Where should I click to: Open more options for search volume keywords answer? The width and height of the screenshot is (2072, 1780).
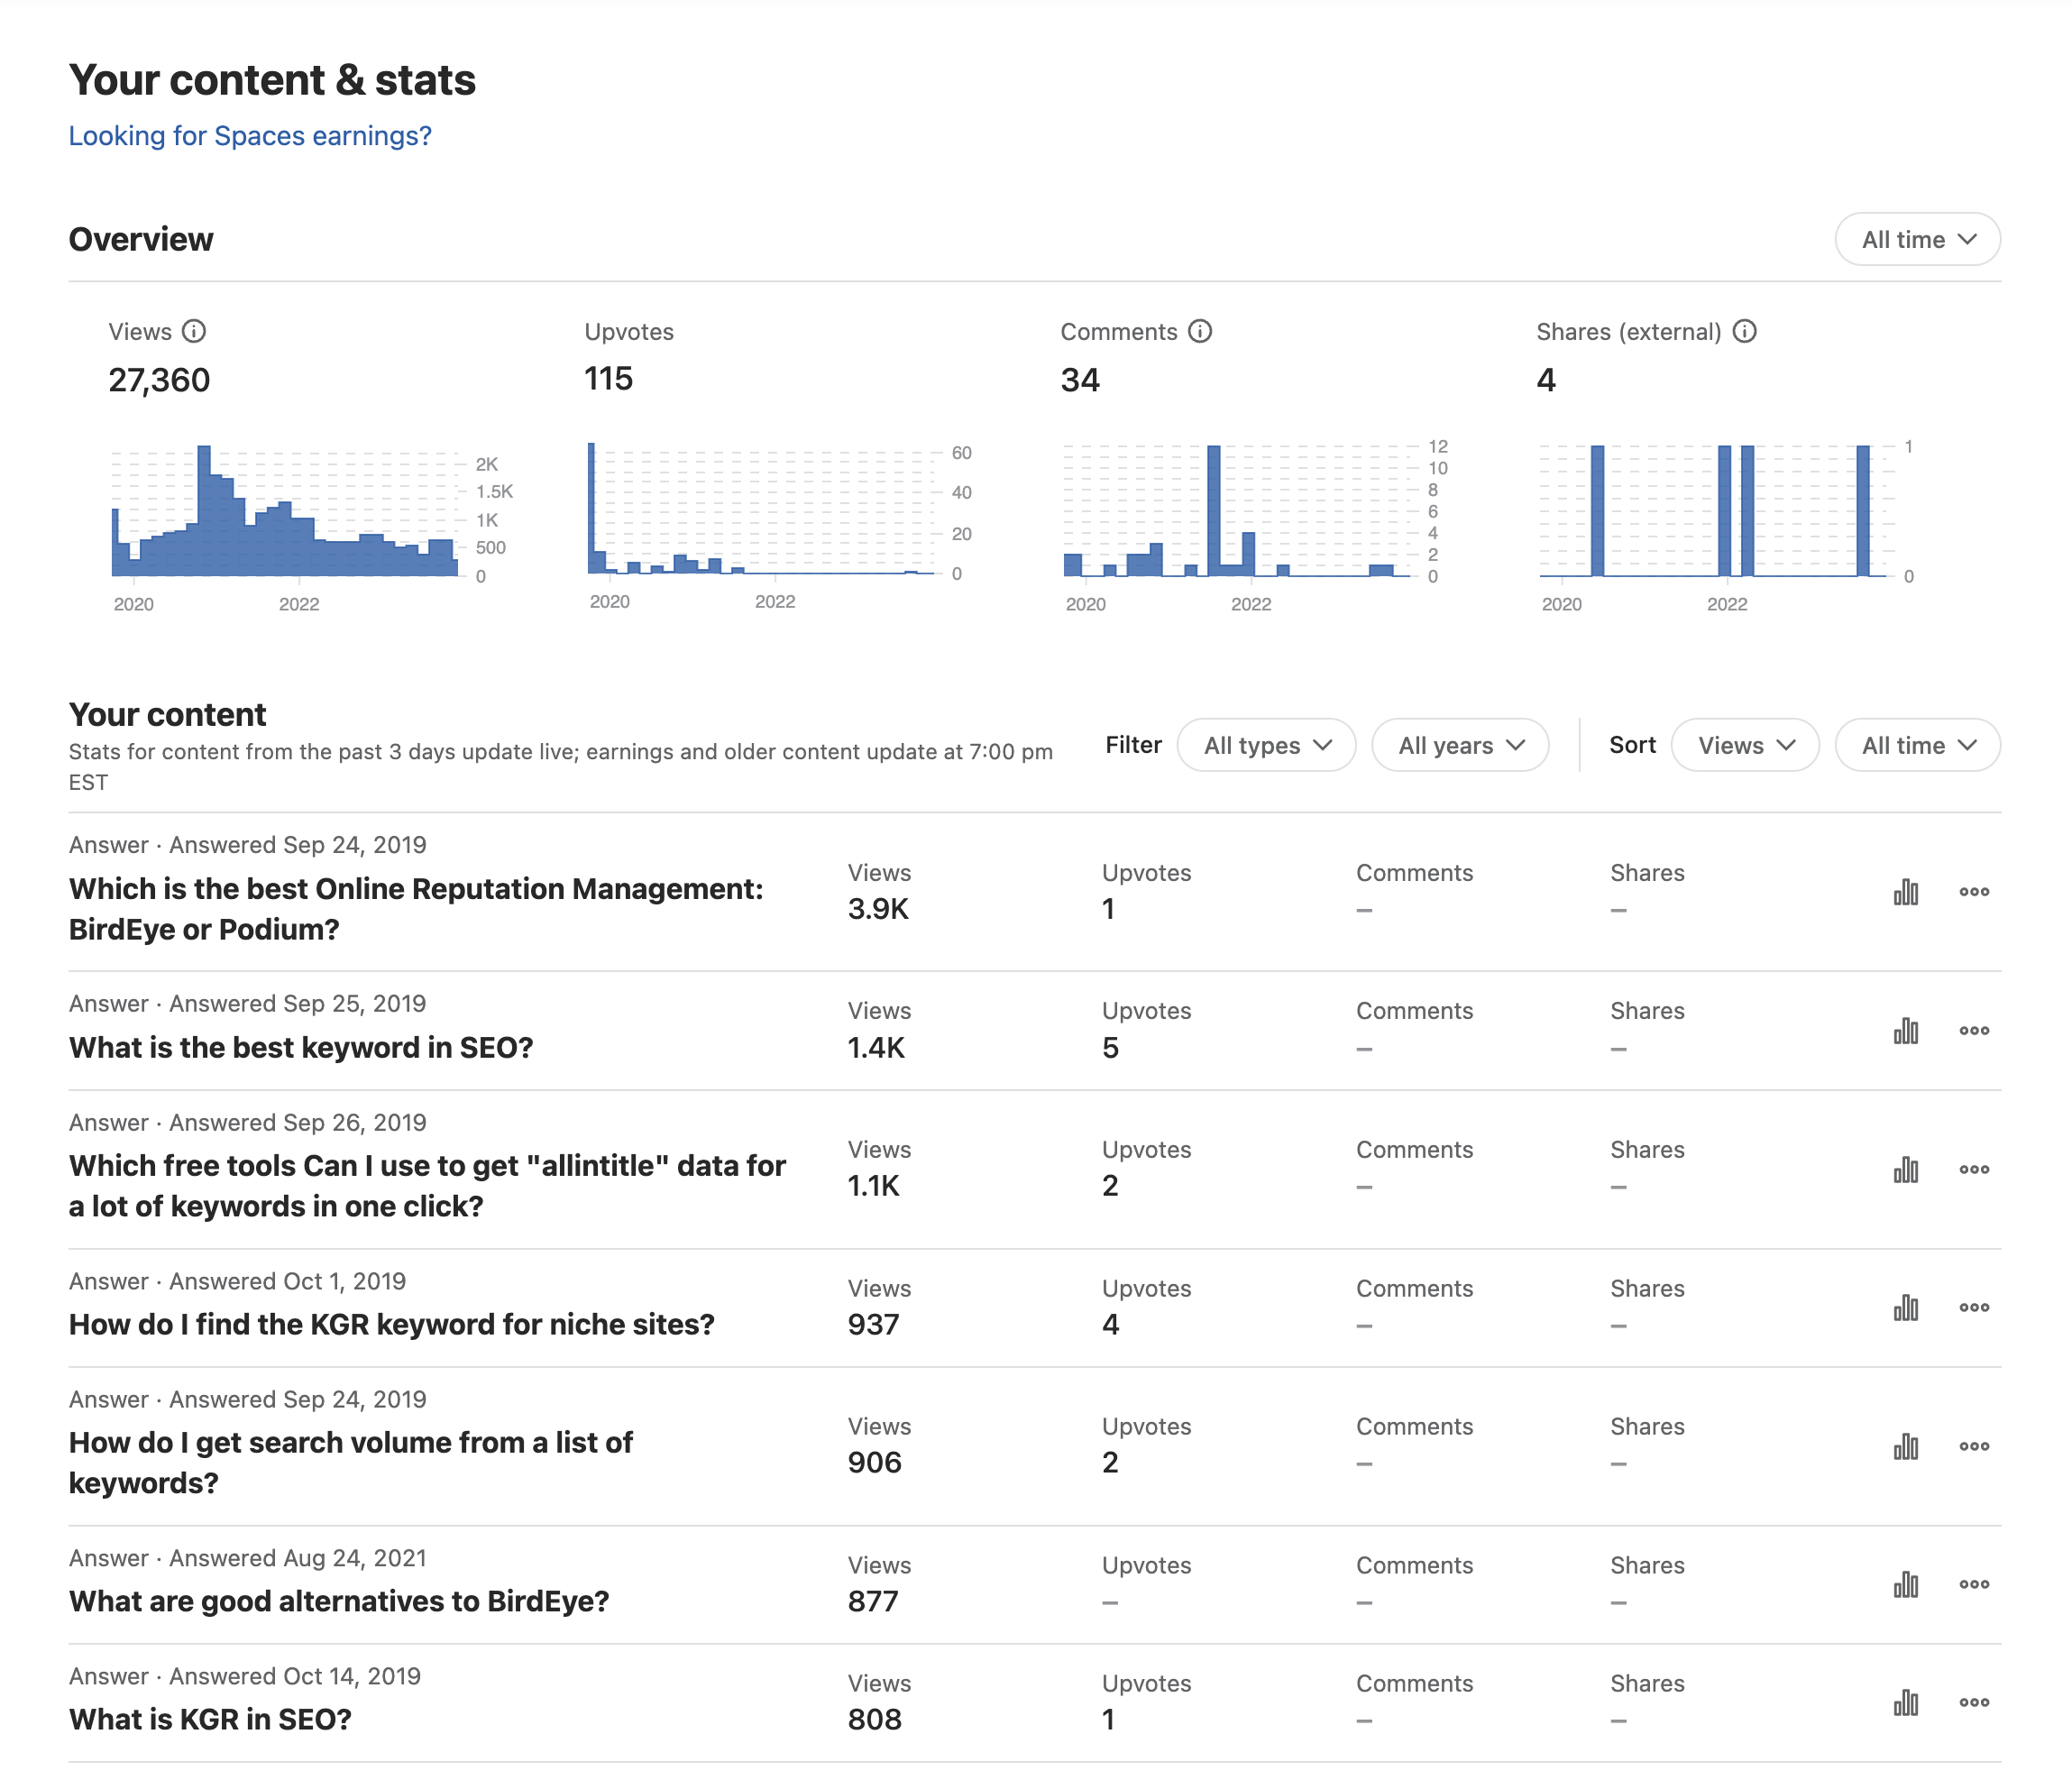tap(1974, 1446)
